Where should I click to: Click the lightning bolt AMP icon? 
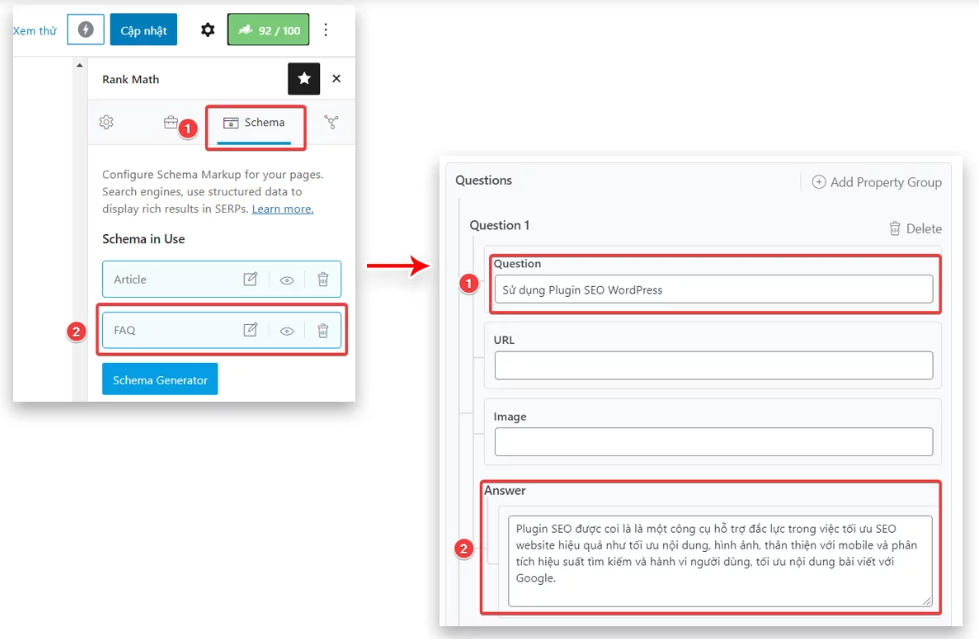tap(86, 30)
